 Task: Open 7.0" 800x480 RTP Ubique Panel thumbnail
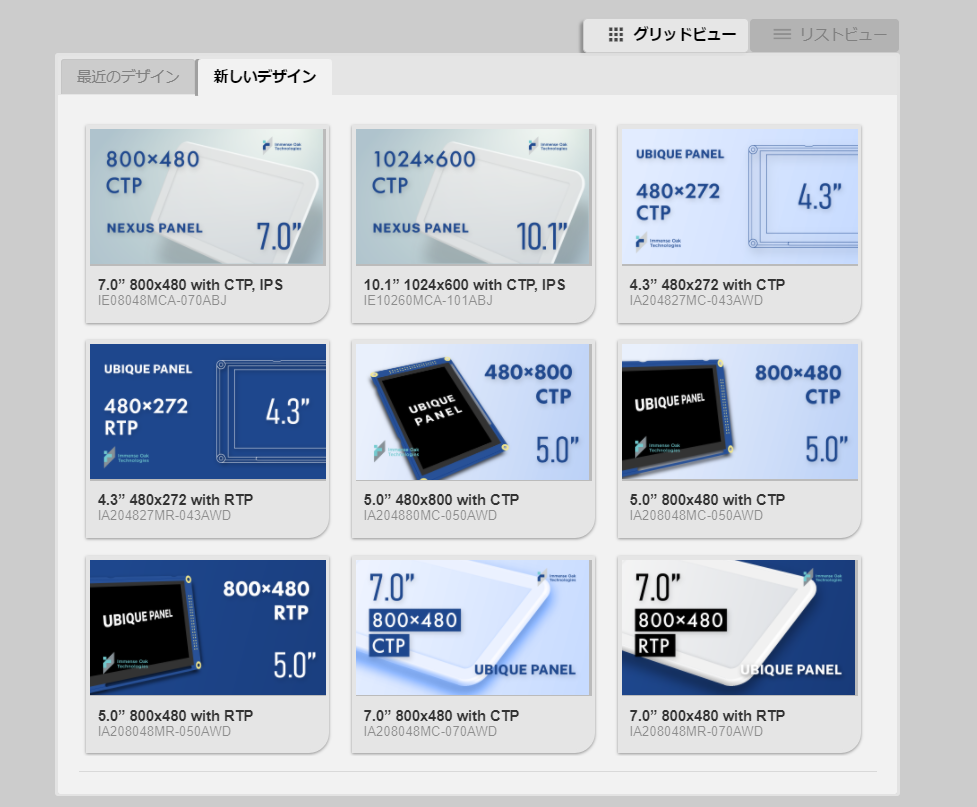740,628
